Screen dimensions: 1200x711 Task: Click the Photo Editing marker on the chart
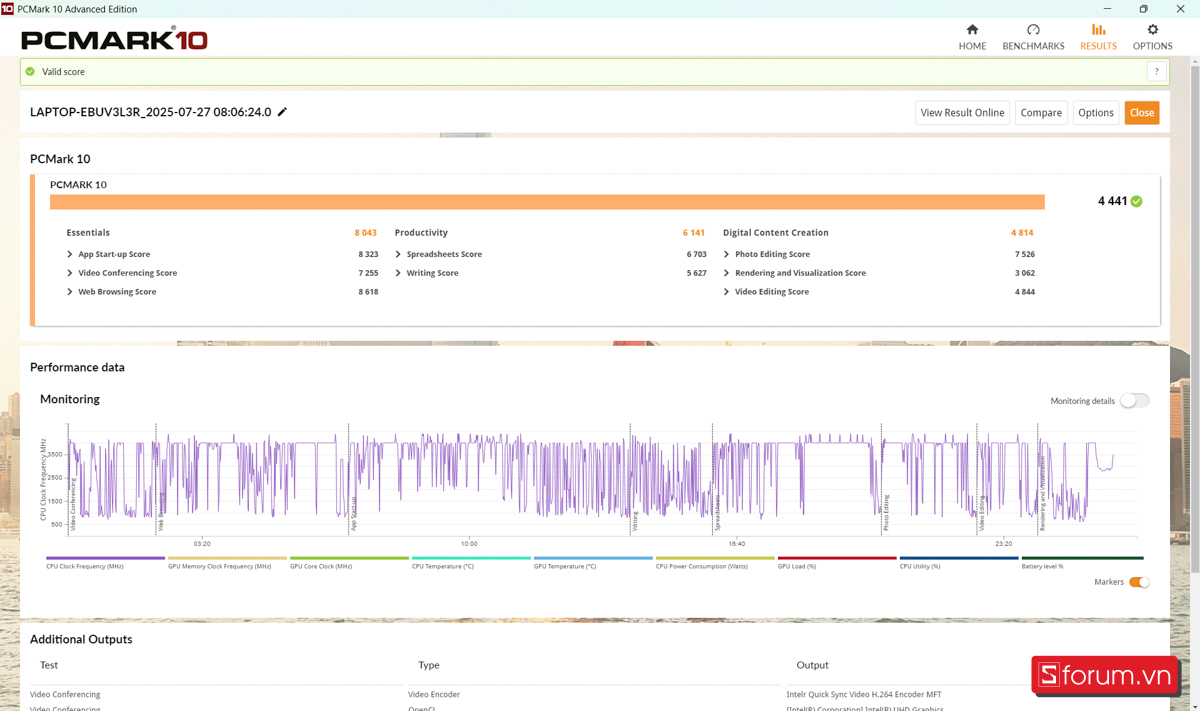(x=886, y=512)
